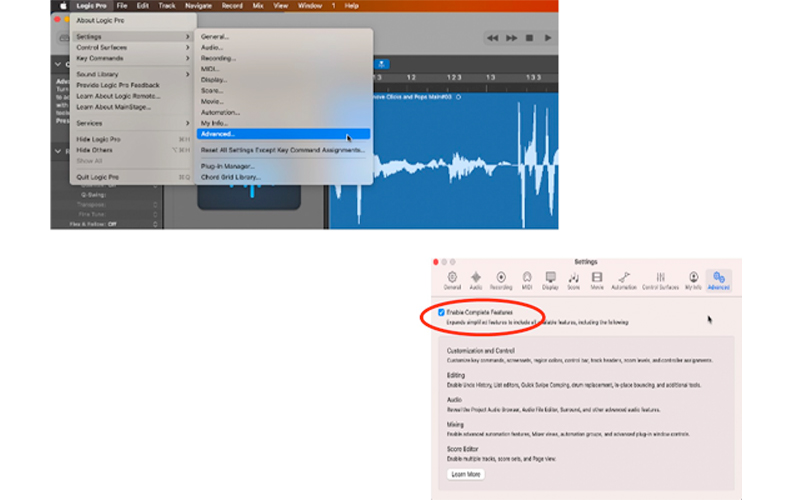Toggle the Enable Complete Features checkbox

[441, 313]
